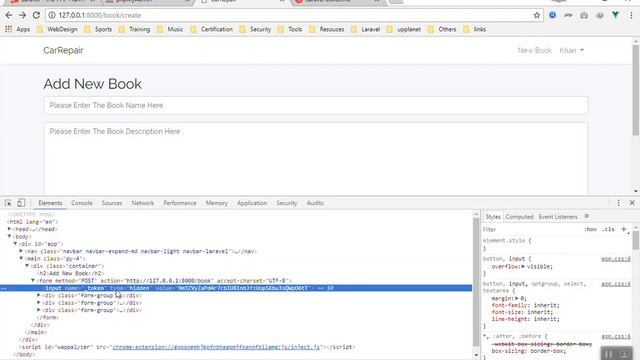
Task: Open the Music bookmarks folder
Action: (x=170, y=29)
